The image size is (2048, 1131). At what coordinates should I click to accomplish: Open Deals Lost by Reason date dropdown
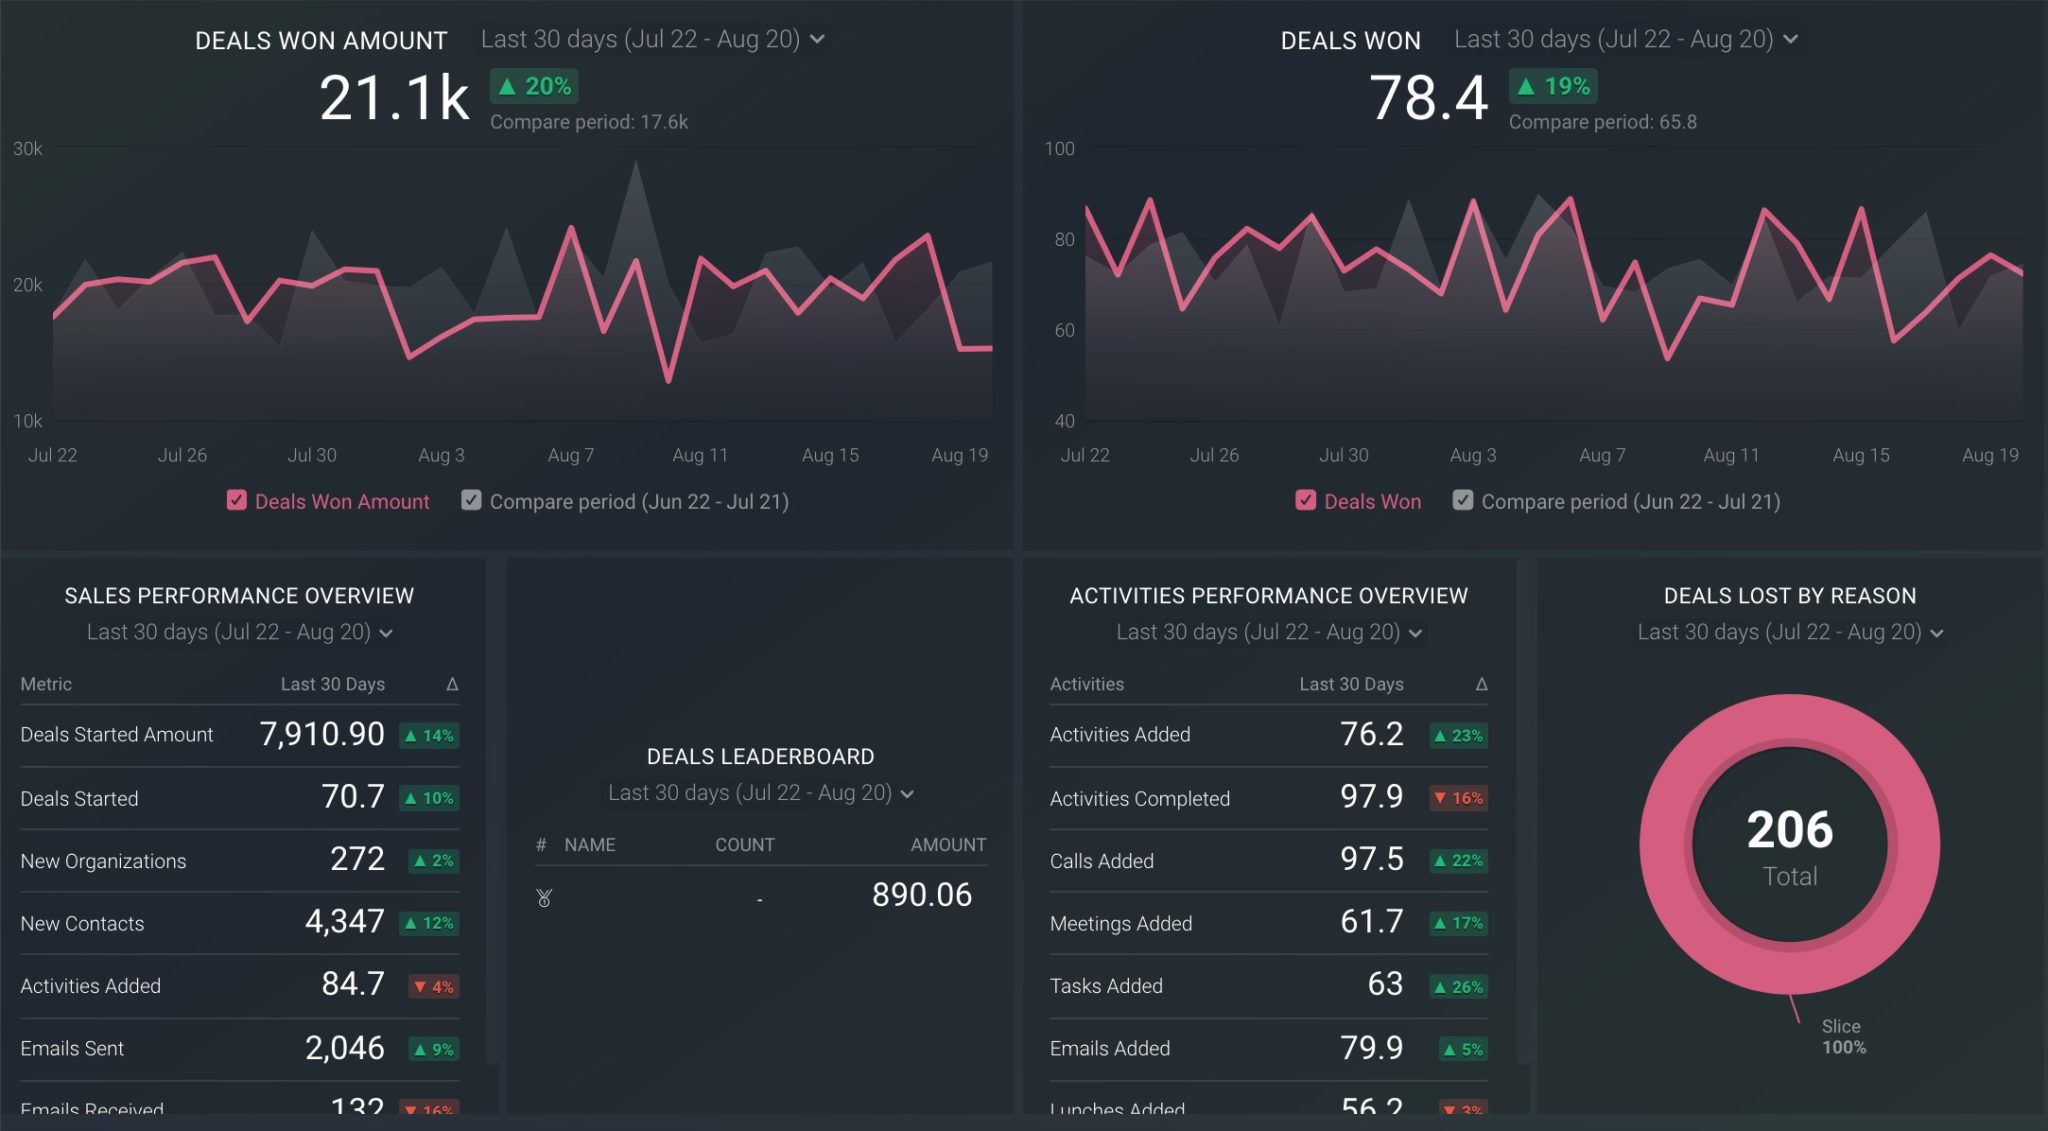[1789, 632]
